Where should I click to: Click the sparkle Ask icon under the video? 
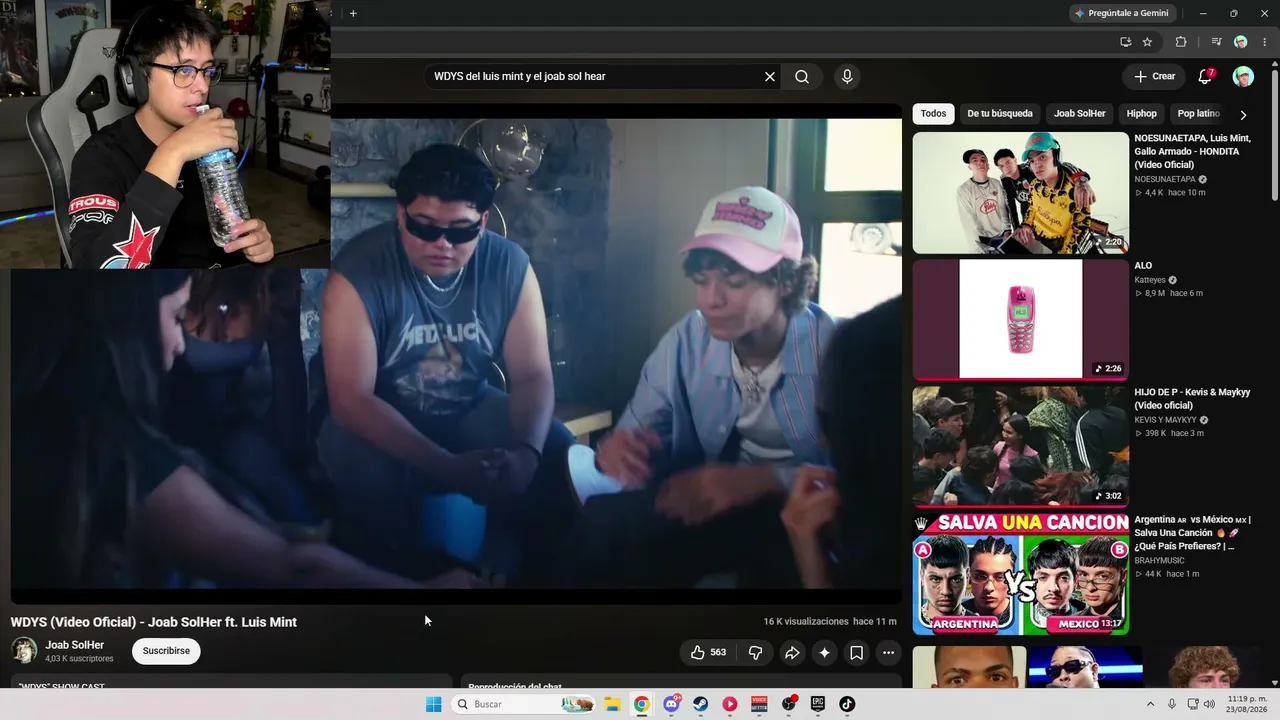[824, 653]
